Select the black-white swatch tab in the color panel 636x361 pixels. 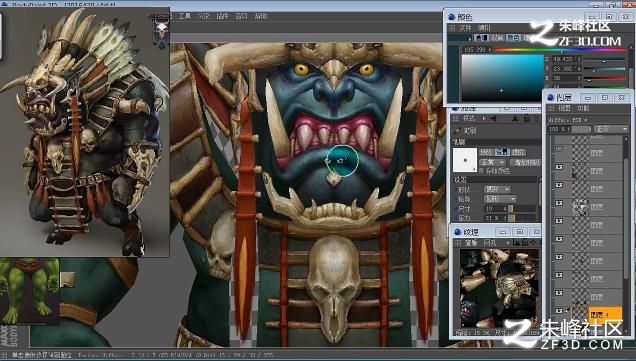pos(481,38)
